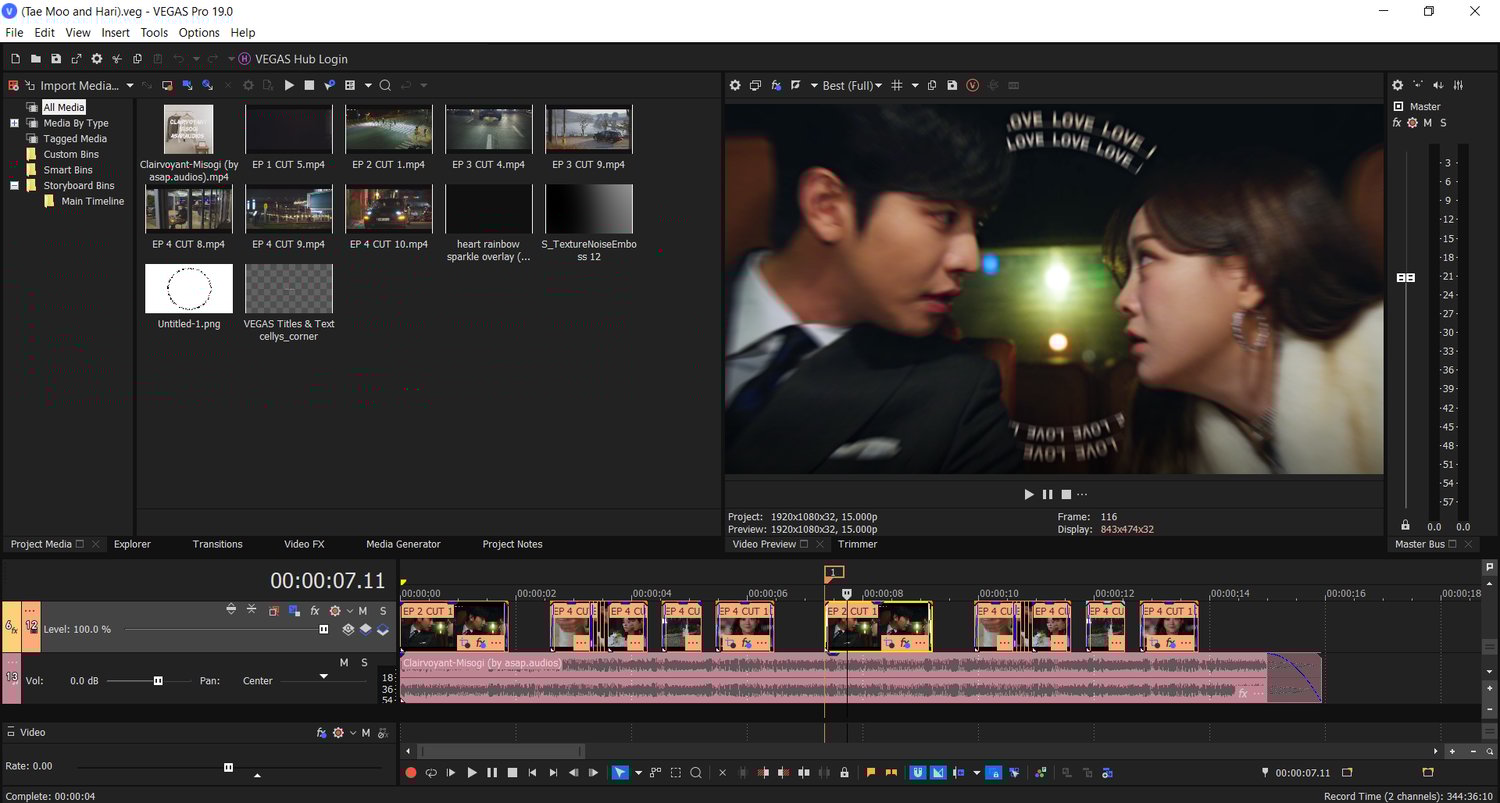Switch to the Video FX tab
1500x803 pixels.
pos(304,544)
